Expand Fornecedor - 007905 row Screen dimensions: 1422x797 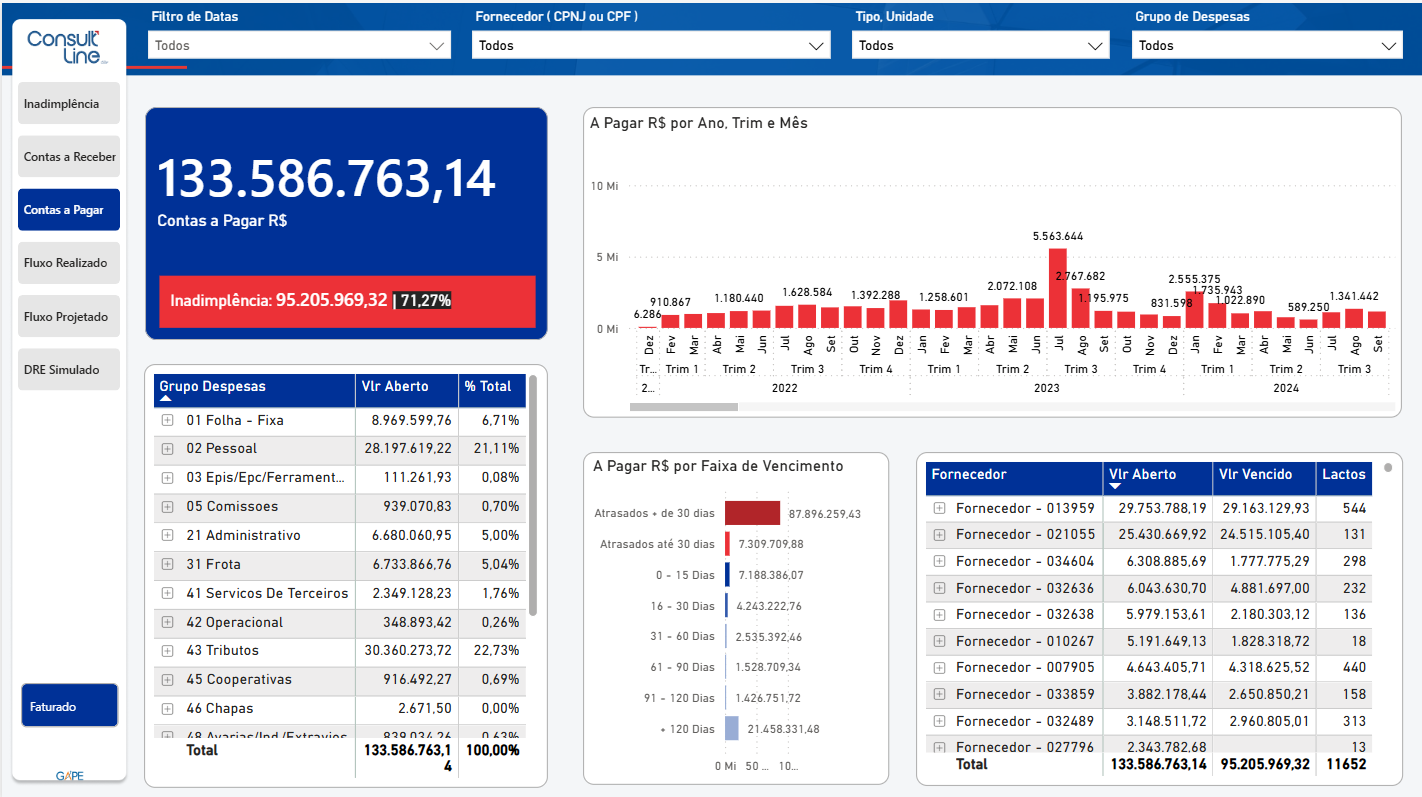(939, 668)
